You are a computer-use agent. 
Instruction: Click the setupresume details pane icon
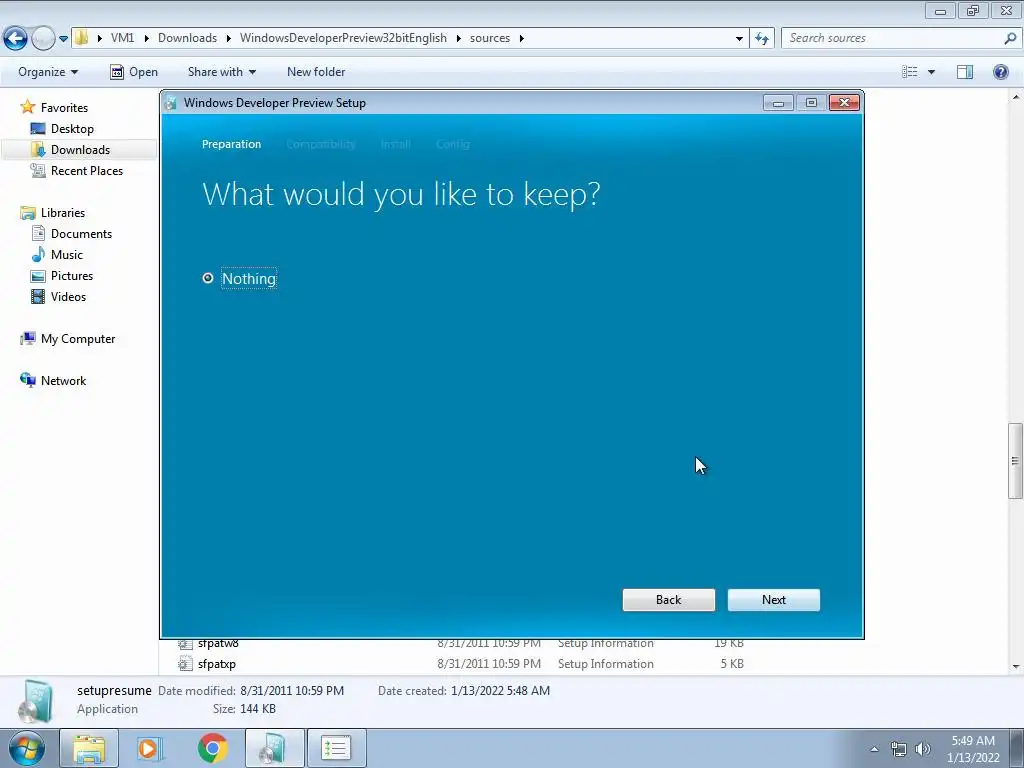click(x=37, y=702)
